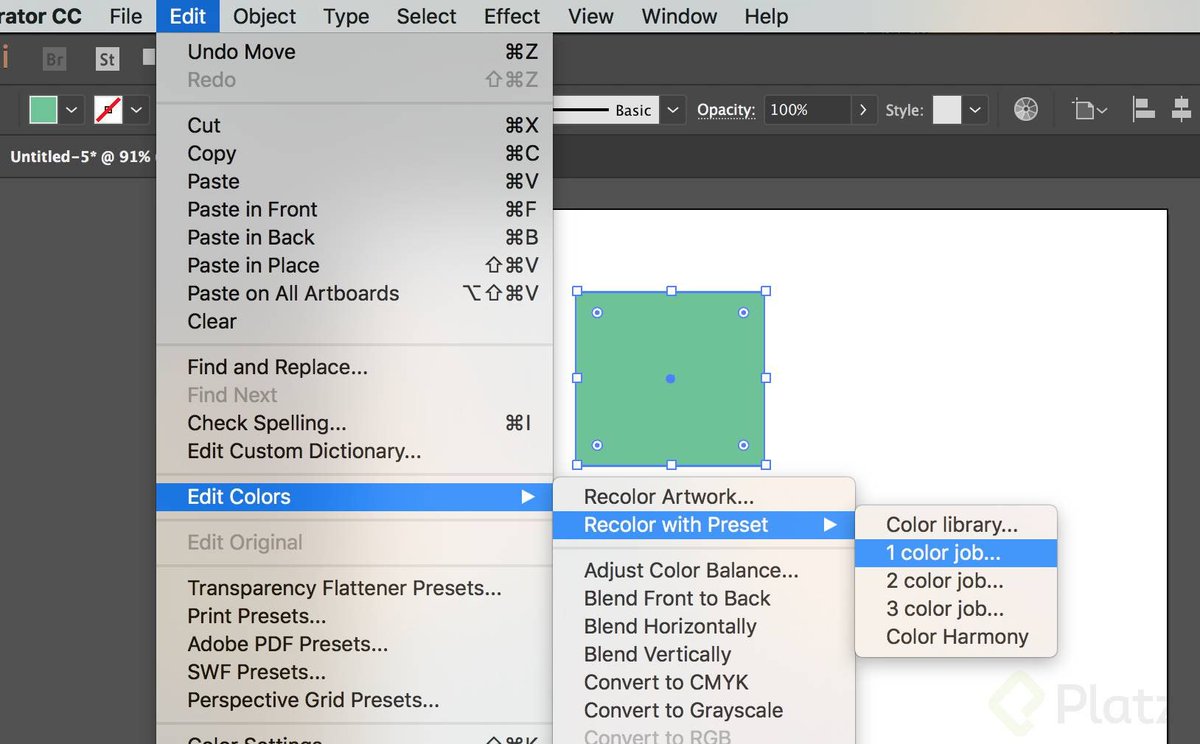1200x744 pixels.
Task: Open the Basic brush definition dropdown
Action: click(674, 110)
